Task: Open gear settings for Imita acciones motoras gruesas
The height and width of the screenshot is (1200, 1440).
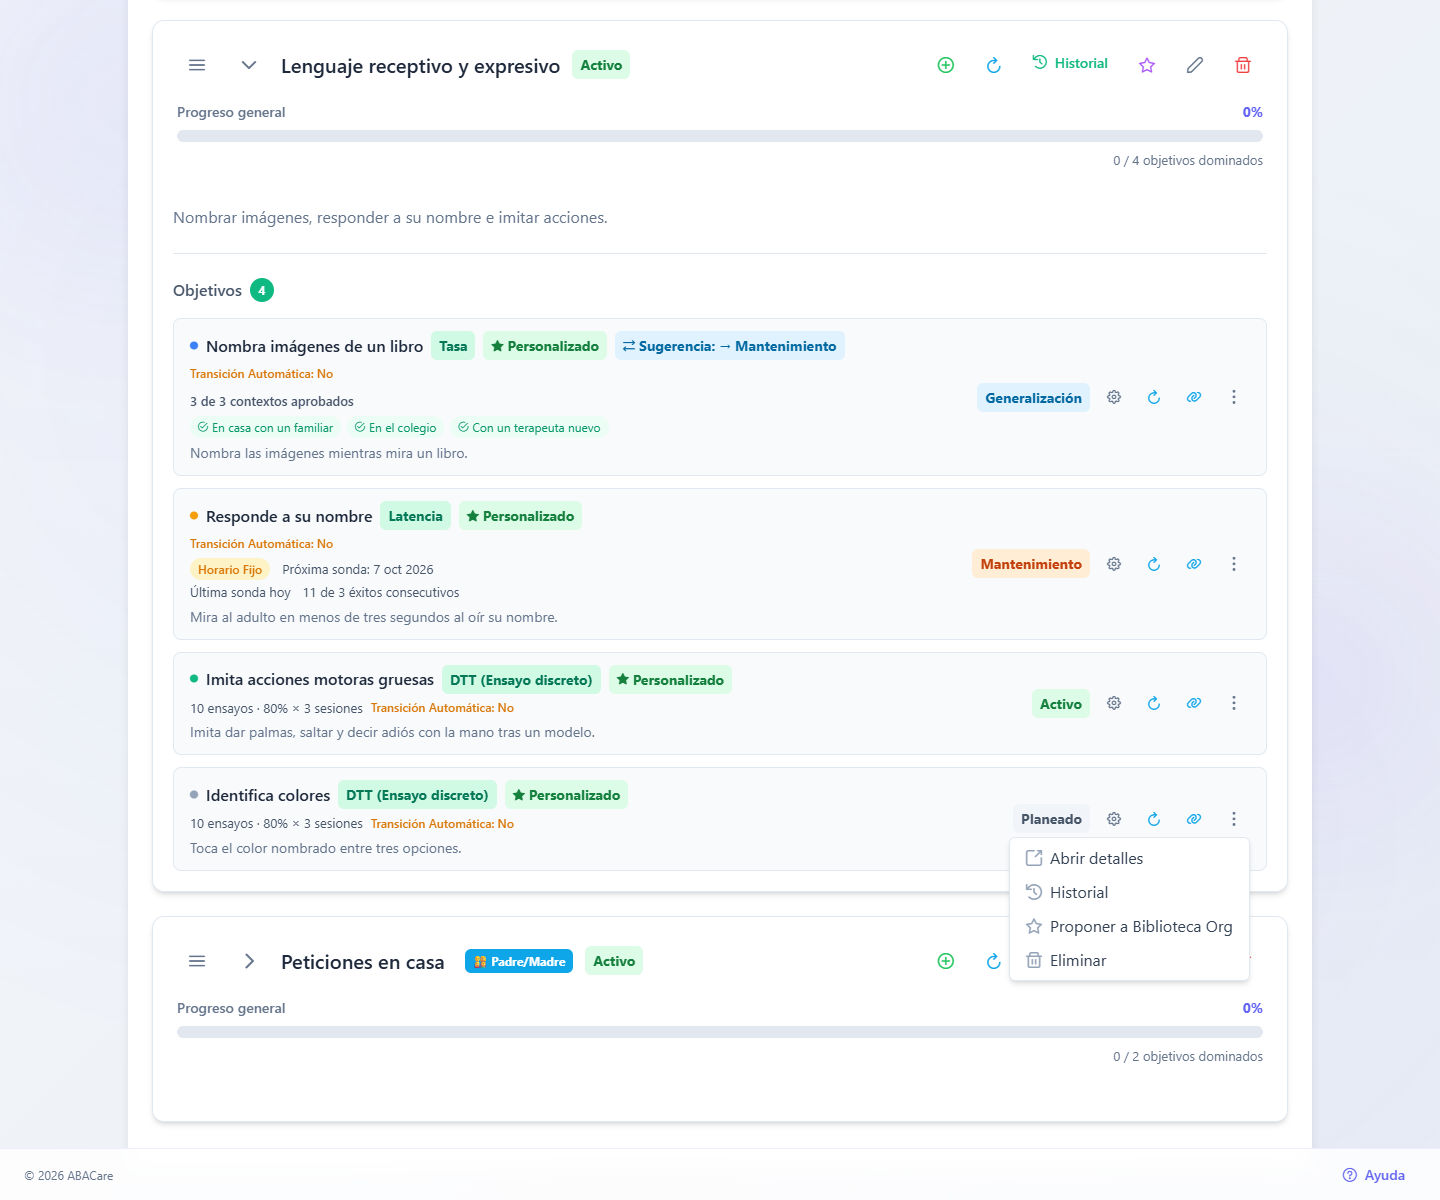Action: coord(1114,703)
